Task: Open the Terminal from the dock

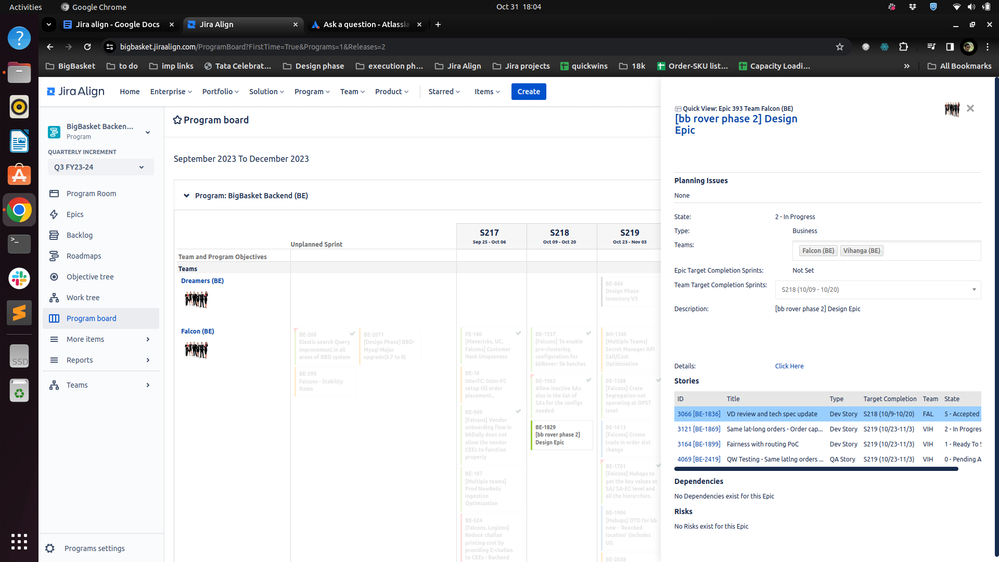Action: click(x=19, y=243)
